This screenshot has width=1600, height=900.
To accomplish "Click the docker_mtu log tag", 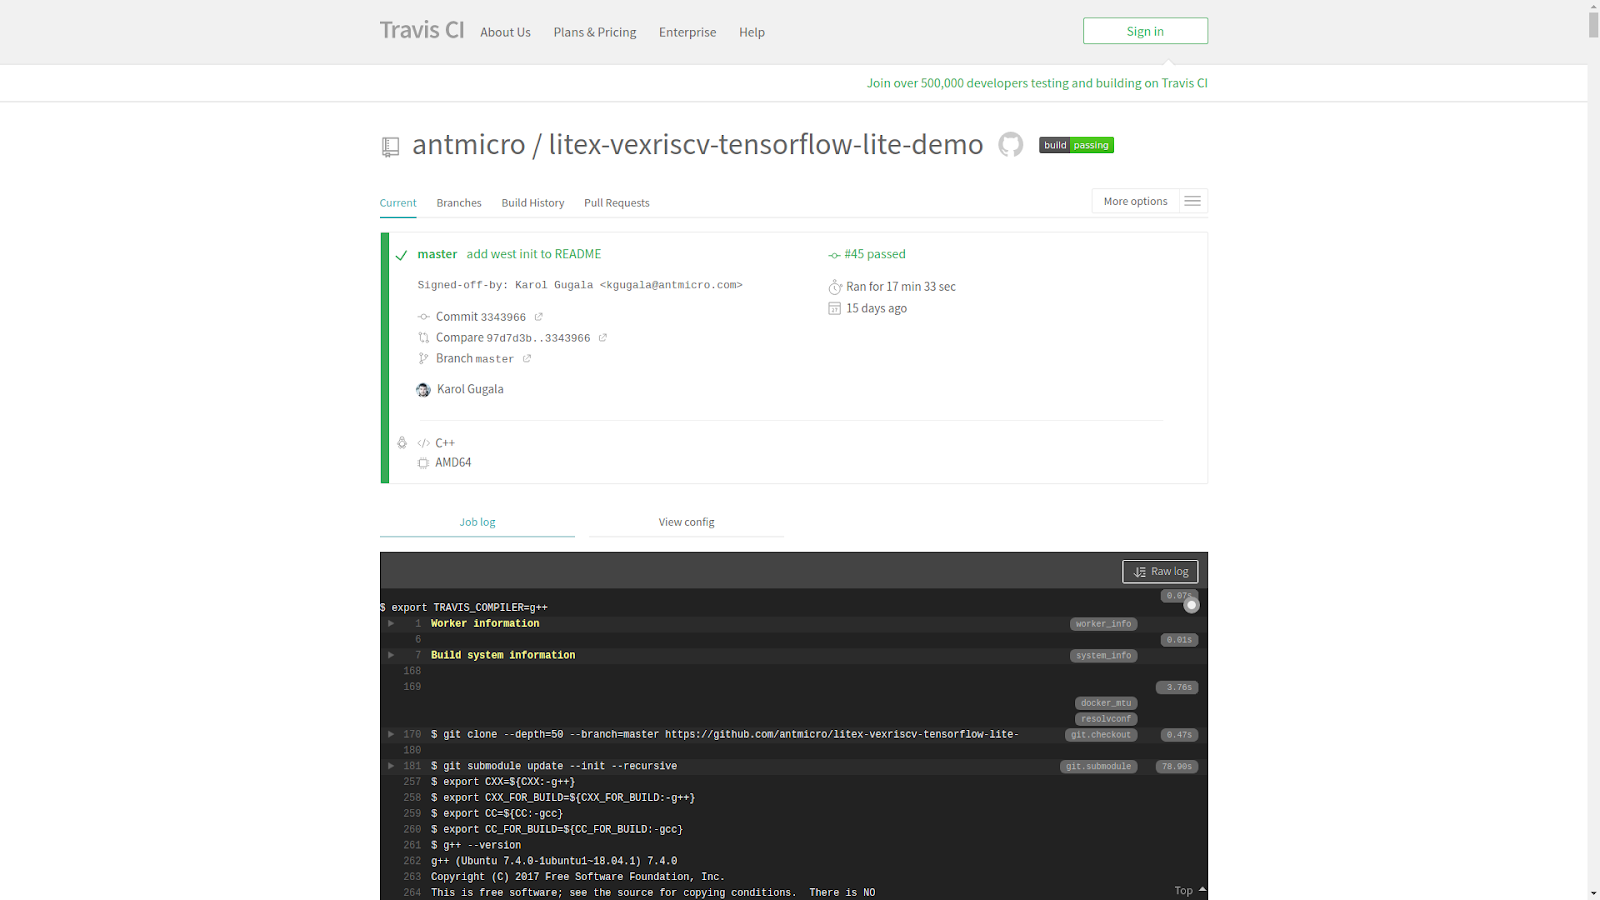I will tap(1106, 703).
